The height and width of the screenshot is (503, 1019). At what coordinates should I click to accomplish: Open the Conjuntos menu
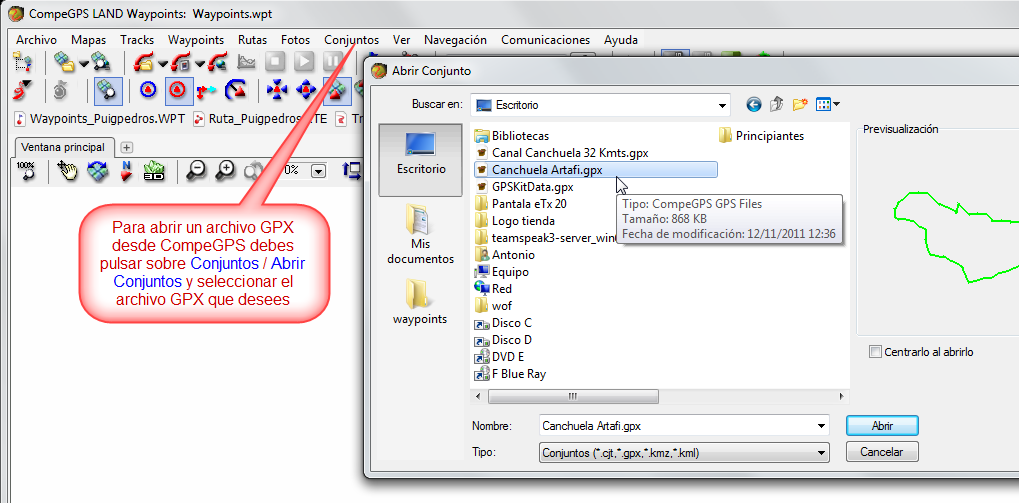click(352, 40)
